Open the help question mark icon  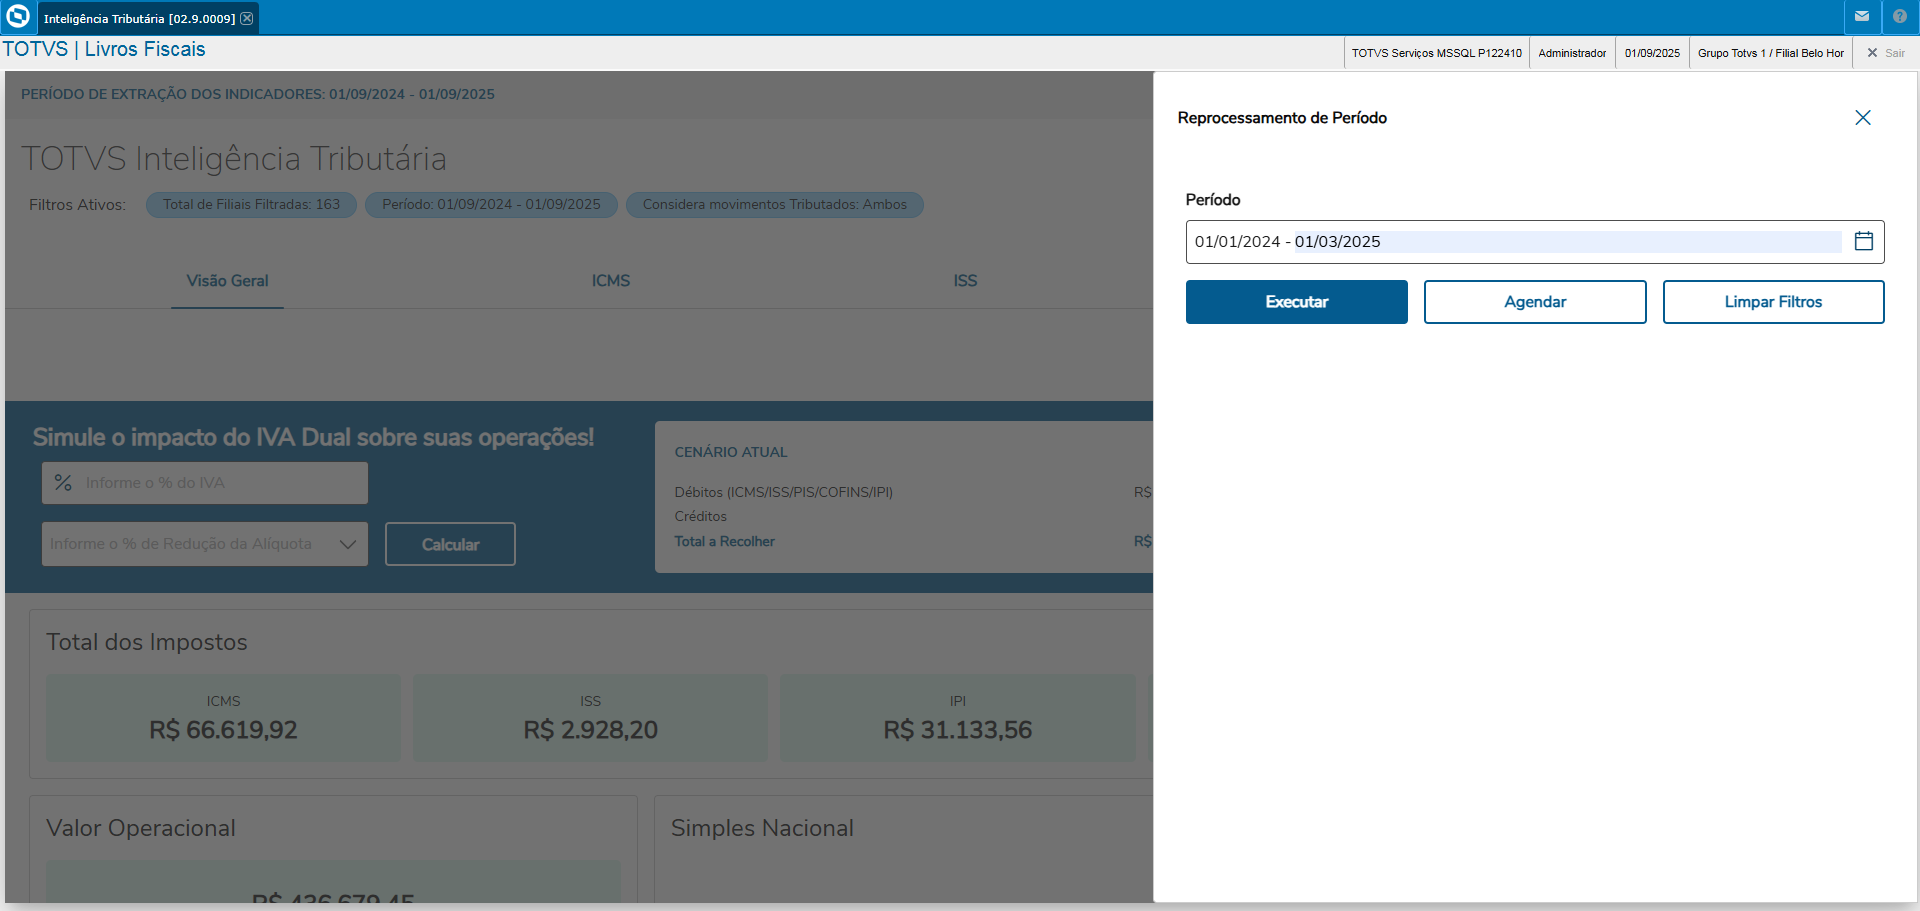coord(1900,17)
